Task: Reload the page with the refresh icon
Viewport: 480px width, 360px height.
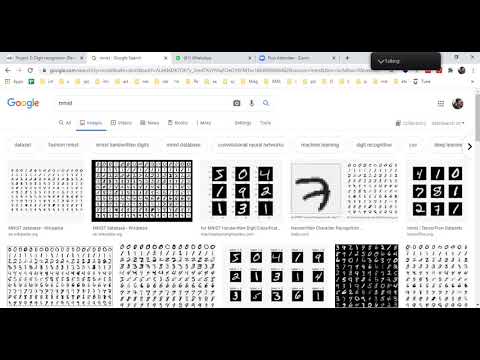Action: pos(30,70)
